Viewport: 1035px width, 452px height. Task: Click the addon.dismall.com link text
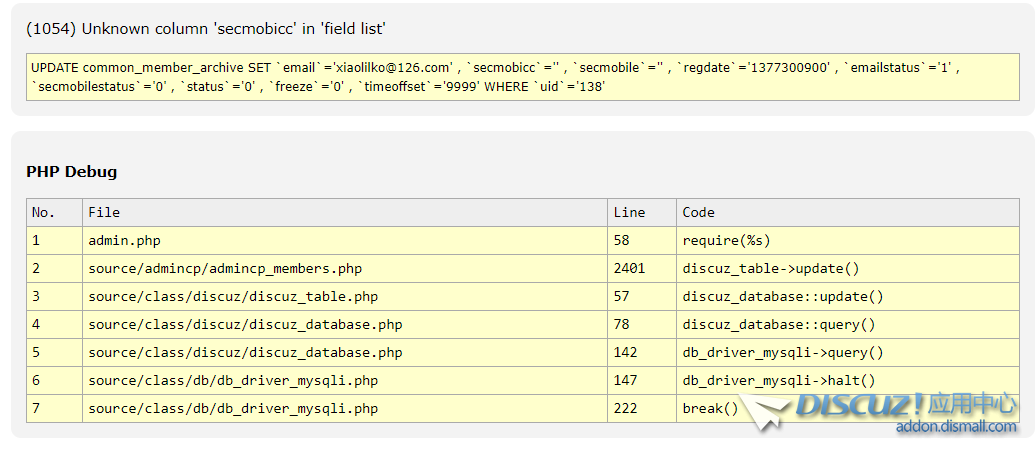(955, 427)
